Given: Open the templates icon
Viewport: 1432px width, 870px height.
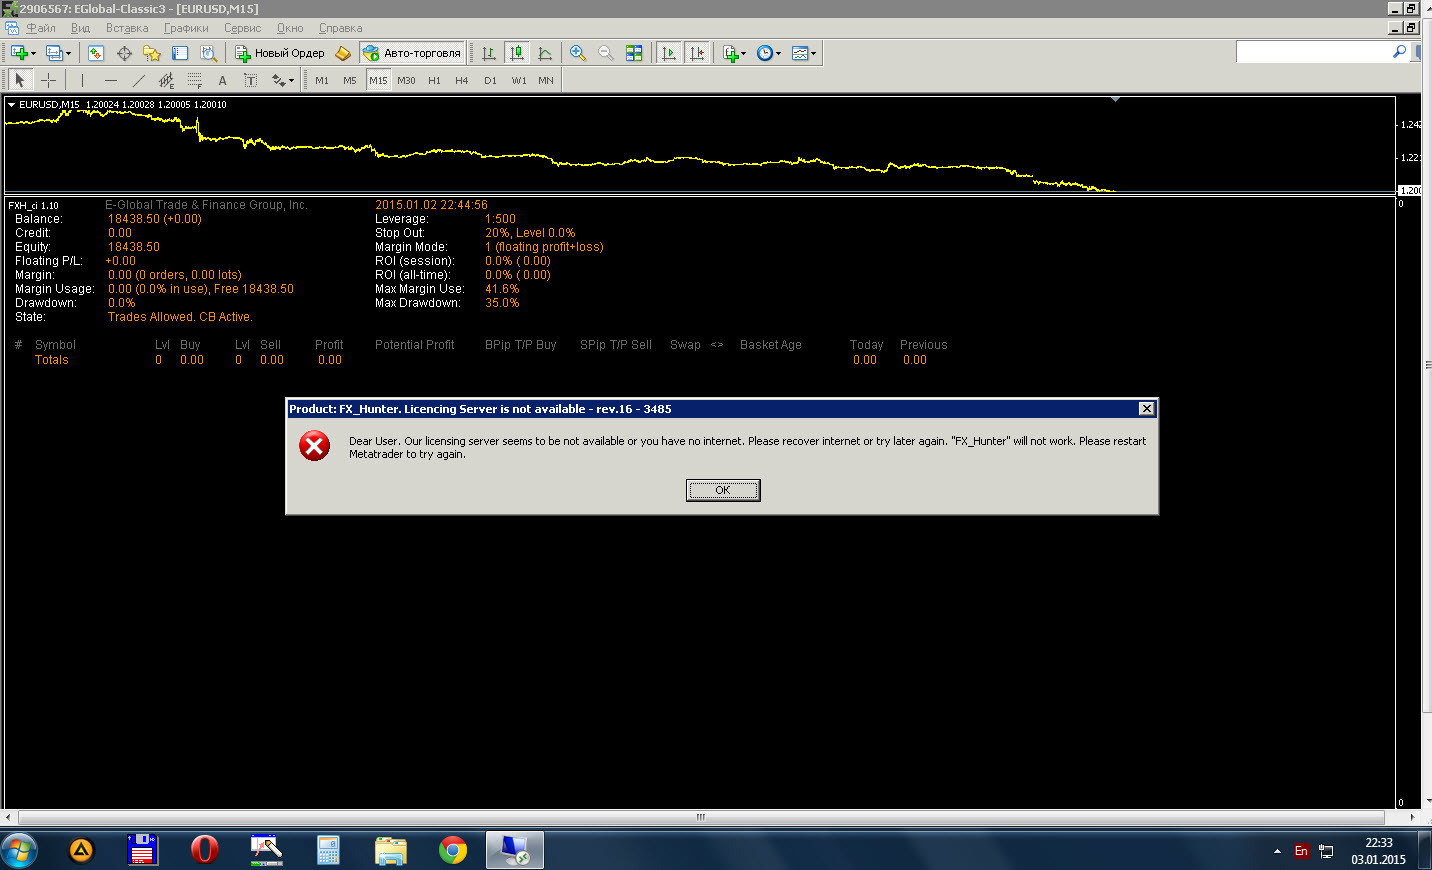Looking at the screenshot, I should [800, 53].
